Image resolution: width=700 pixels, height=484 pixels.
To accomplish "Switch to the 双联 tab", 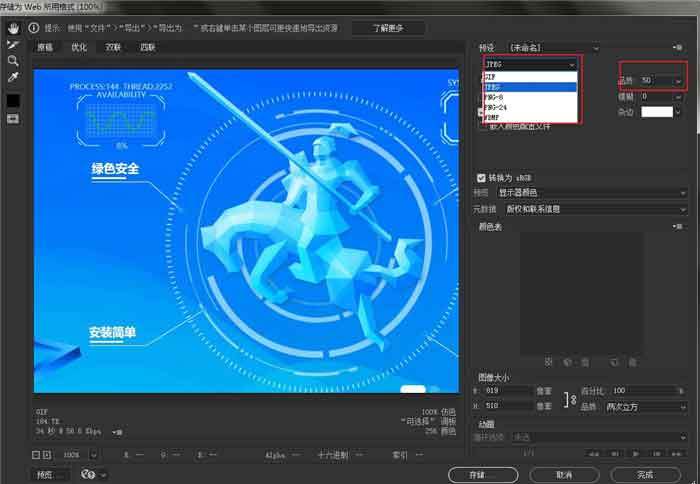I will click(x=113, y=47).
